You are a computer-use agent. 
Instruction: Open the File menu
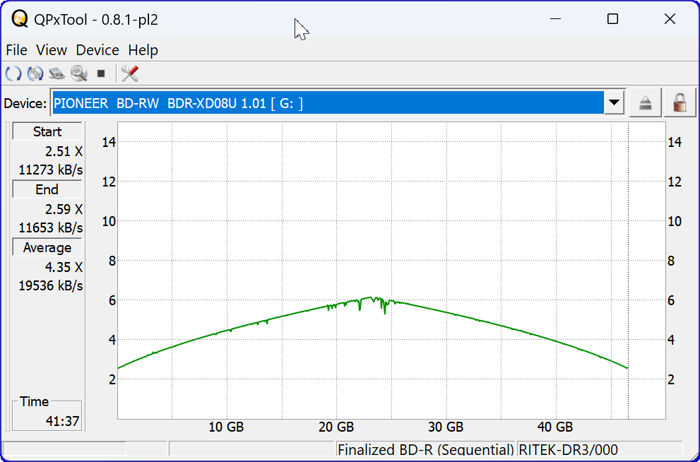coord(16,50)
